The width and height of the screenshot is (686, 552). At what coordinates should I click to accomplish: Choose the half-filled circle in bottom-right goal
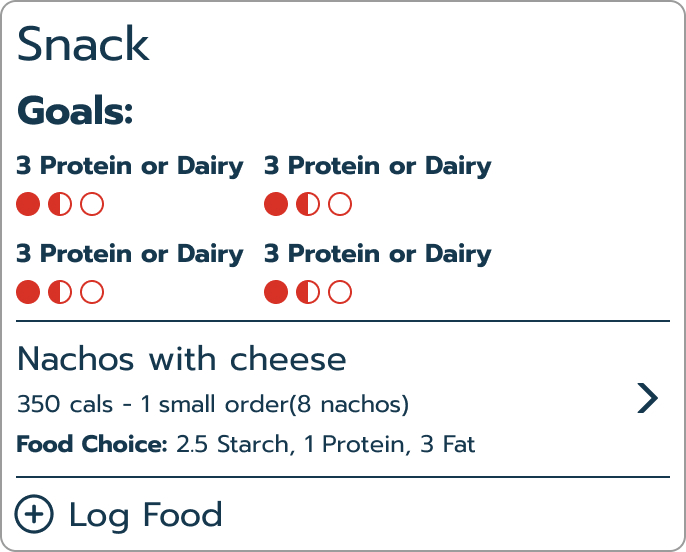tap(308, 293)
